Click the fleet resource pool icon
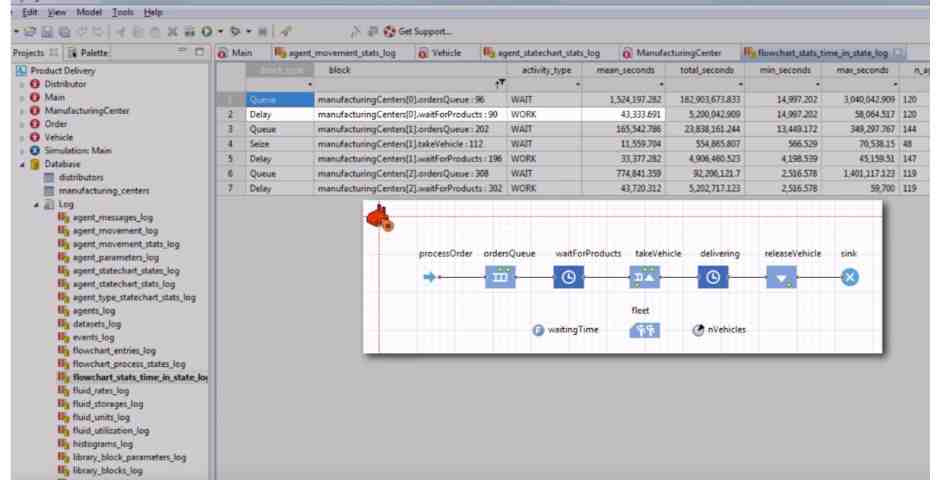Image resolution: width=940 pixels, height=480 pixels. 642,328
